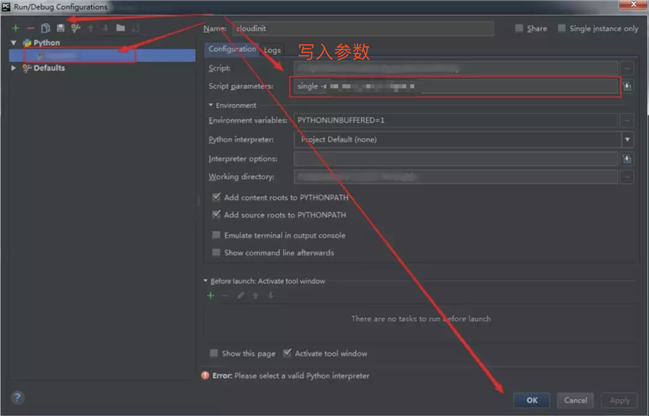The height and width of the screenshot is (416, 649).
Task: Toggle Single instance only
Action: click(562, 28)
